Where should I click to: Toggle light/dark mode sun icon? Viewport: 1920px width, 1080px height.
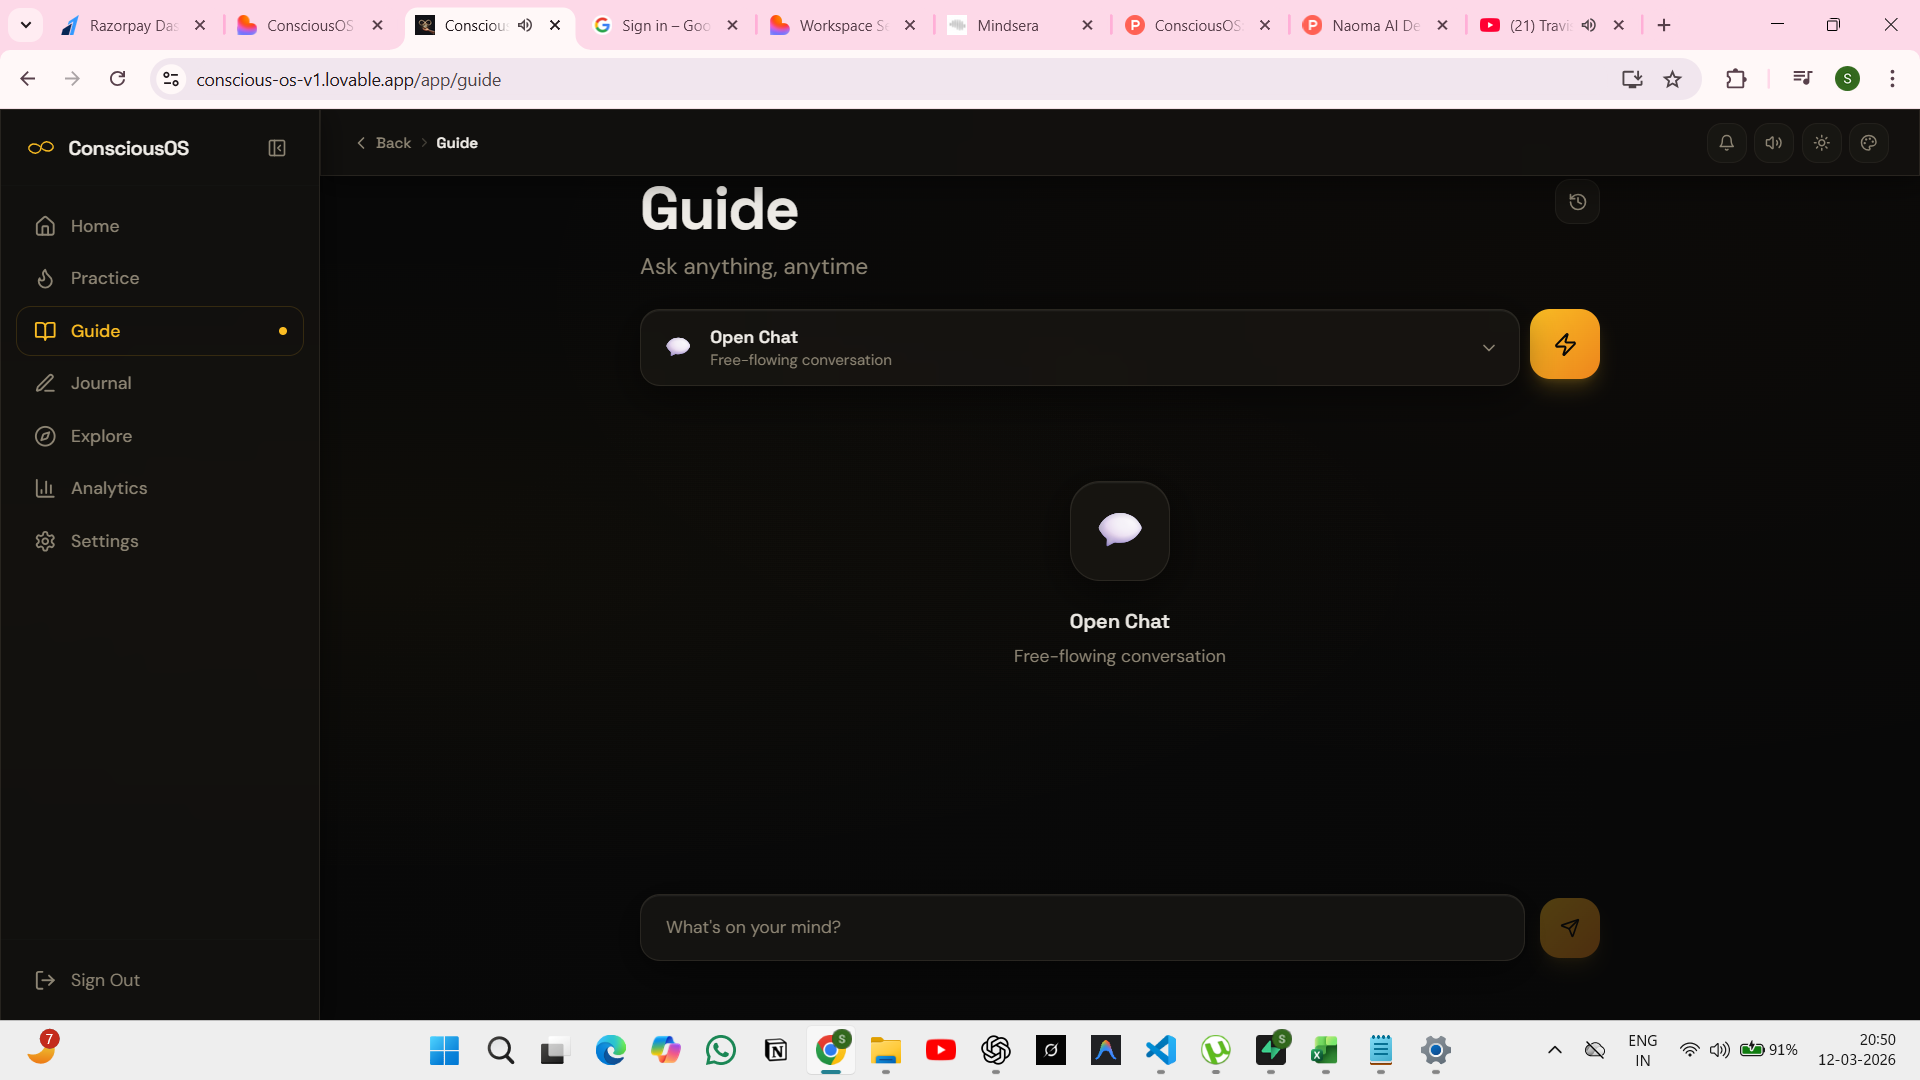coord(1821,143)
